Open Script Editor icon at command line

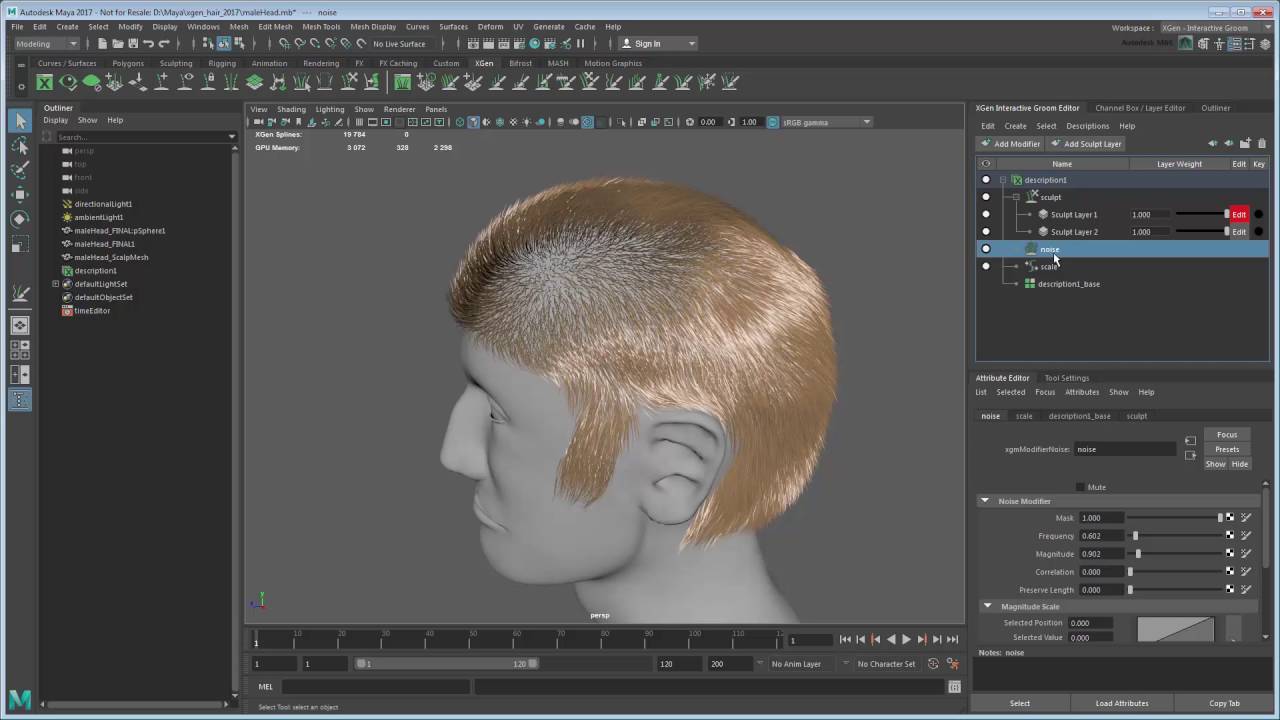[x=954, y=687]
